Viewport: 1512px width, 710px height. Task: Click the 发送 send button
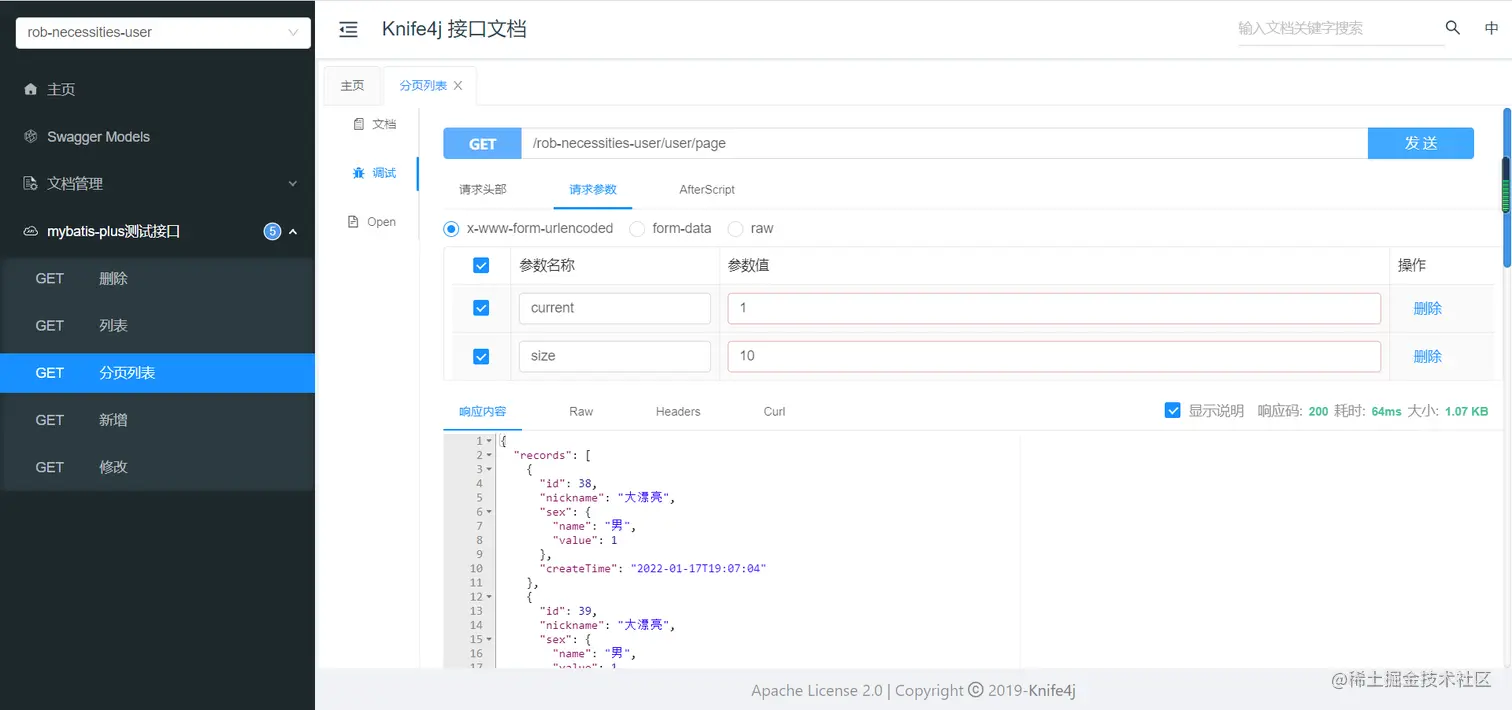[x=1421, y=143]
